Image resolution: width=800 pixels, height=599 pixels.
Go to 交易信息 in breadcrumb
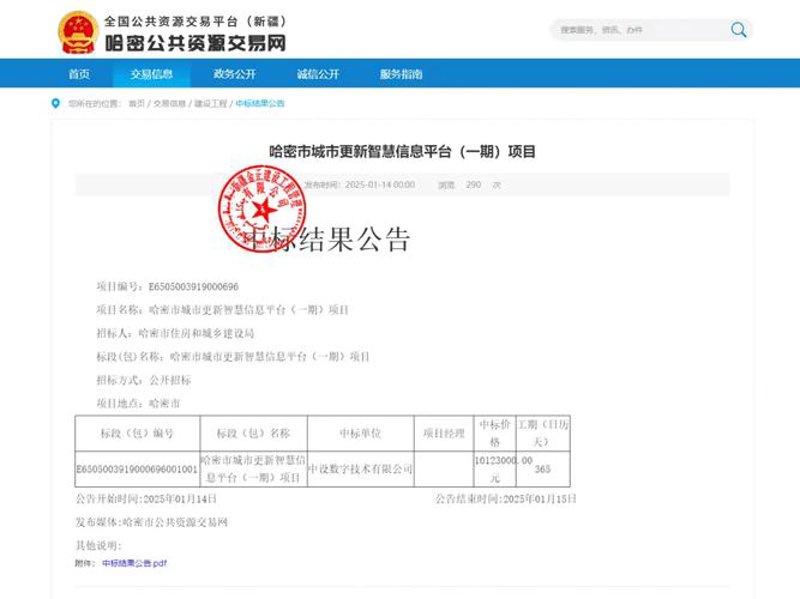(x=170, y=104)
